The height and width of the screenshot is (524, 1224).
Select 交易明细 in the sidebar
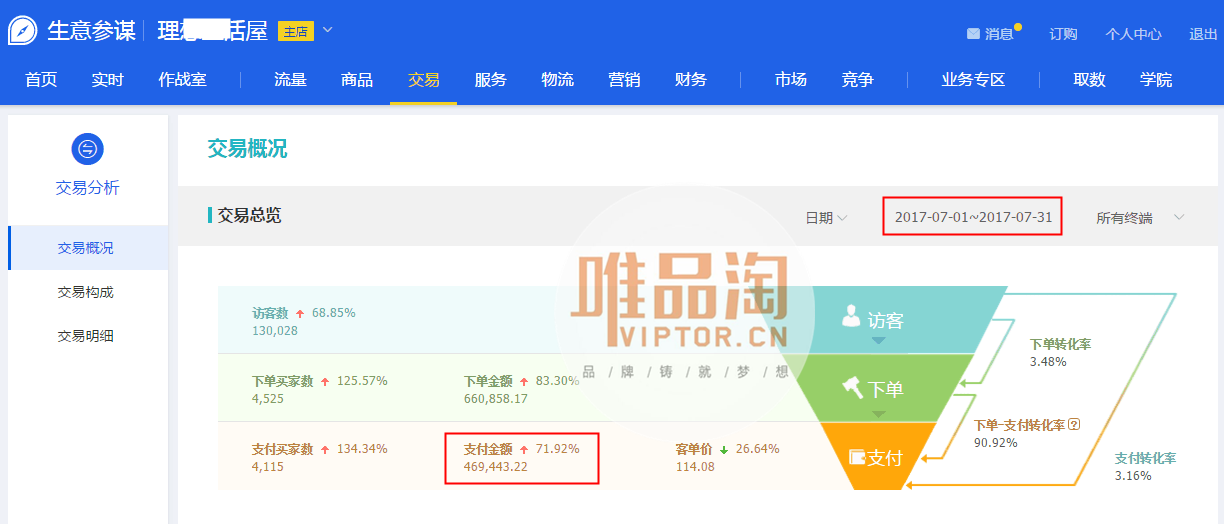point(87,336)
